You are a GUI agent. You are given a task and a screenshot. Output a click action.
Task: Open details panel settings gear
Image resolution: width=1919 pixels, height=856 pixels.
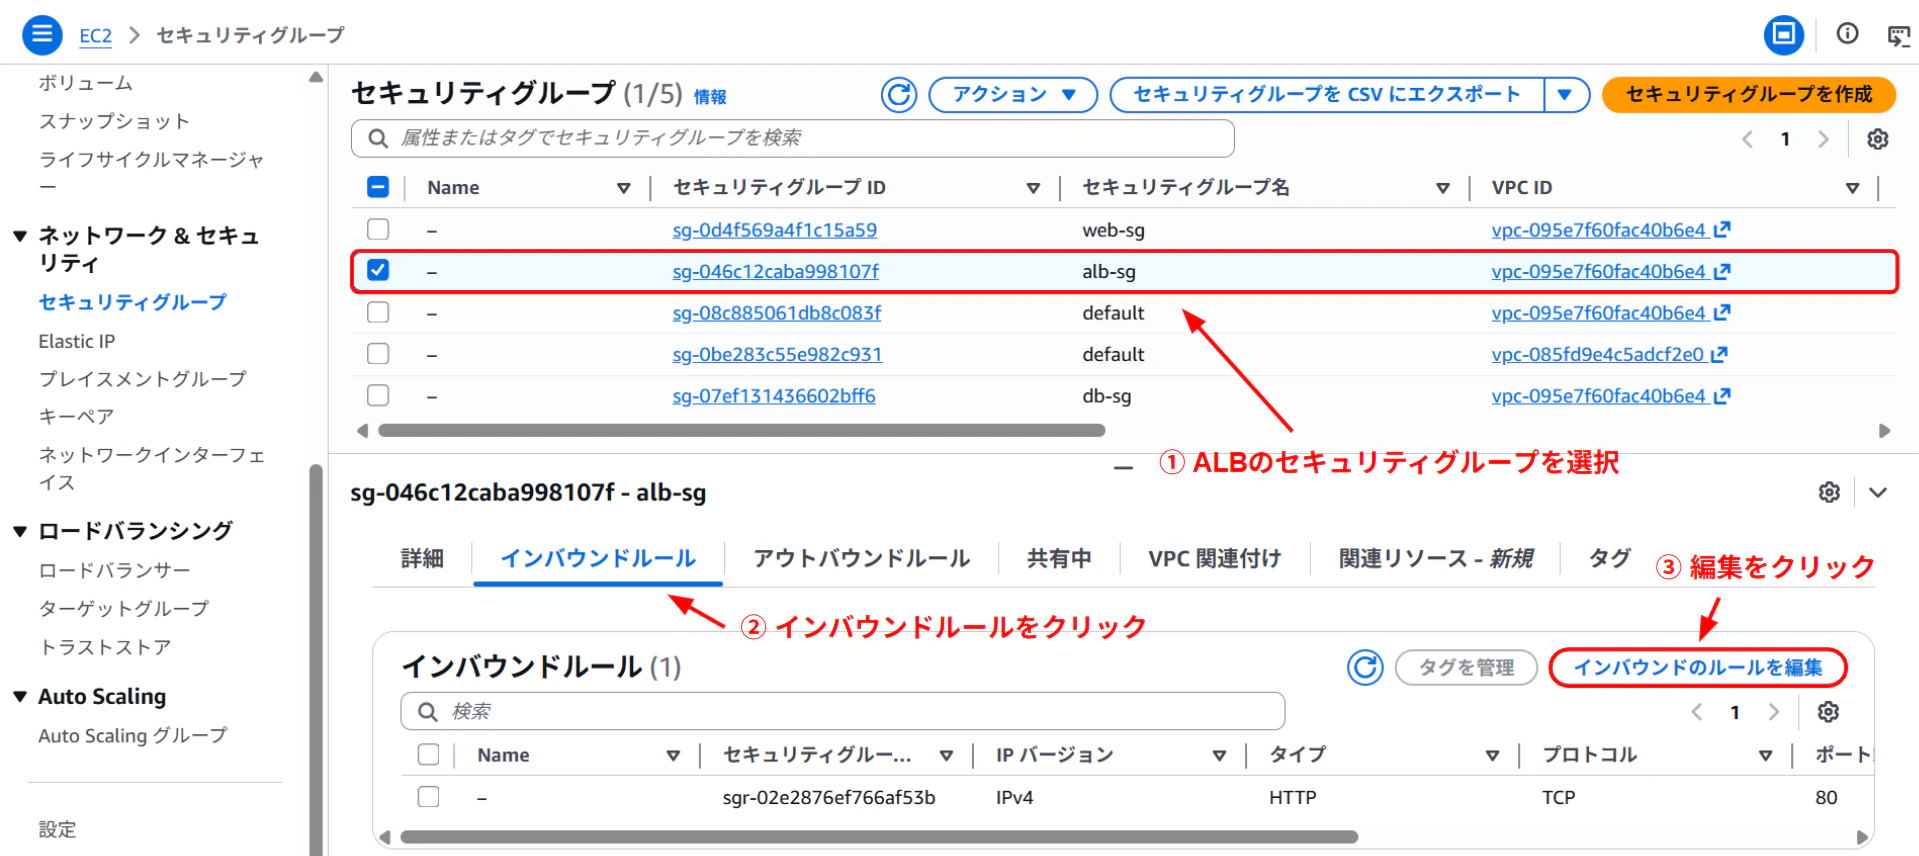pos(1829,492)
